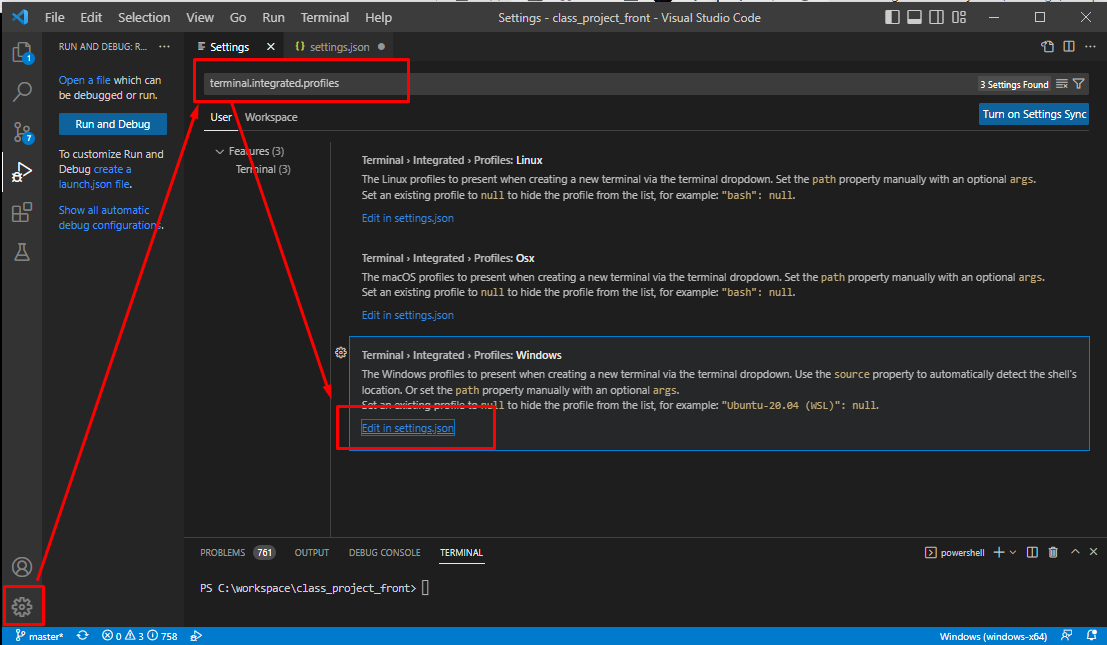Image resolution: width=1107 pixels, height=645 pixels.
Task: Click the VS Code logo icon
Action: click(x=20, y=17)
